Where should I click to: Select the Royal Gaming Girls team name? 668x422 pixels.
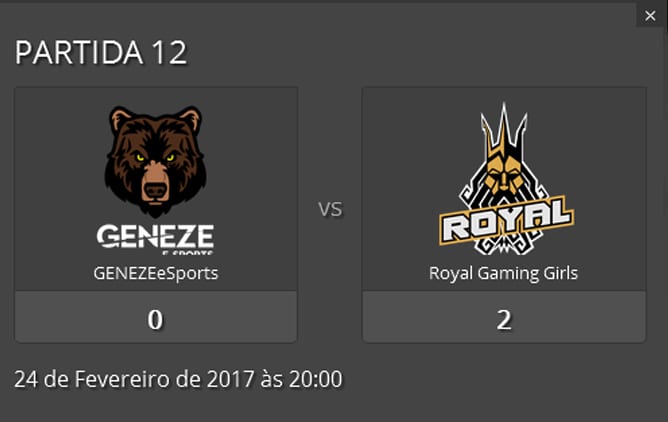(504, 273)
